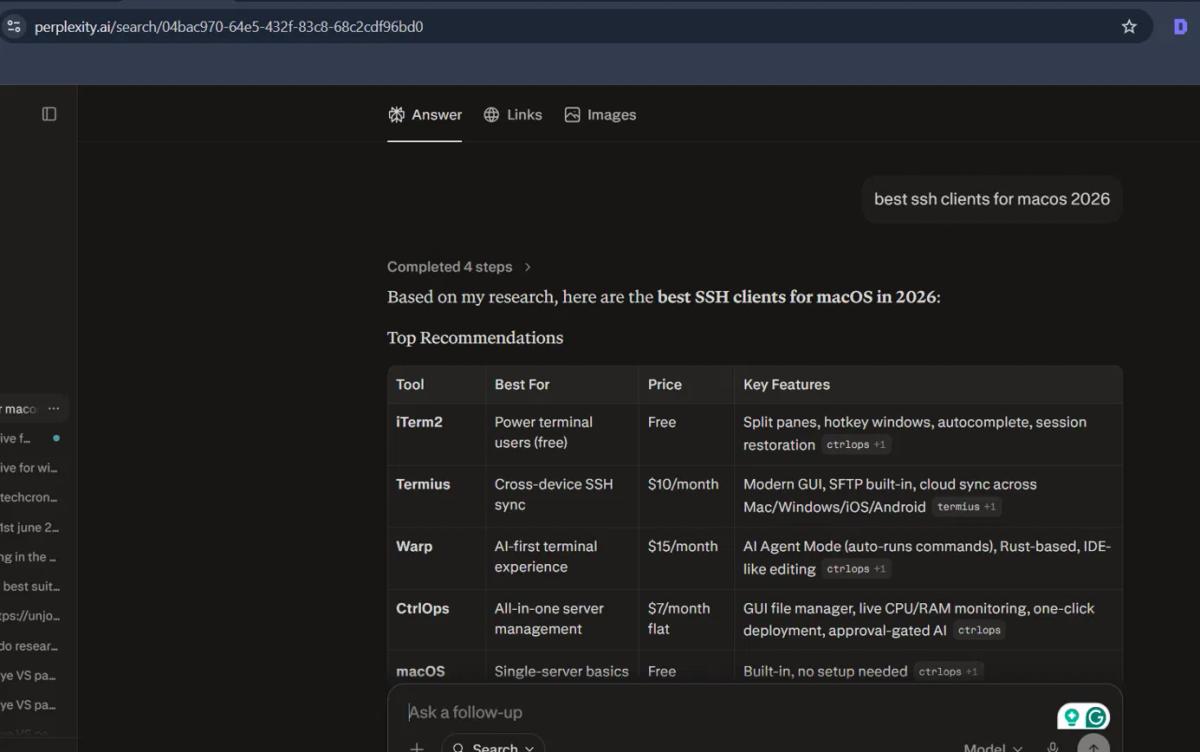Click the 'Best For' column header
1200x752 pixels.
pyautogui.click(x=522, y=384)
